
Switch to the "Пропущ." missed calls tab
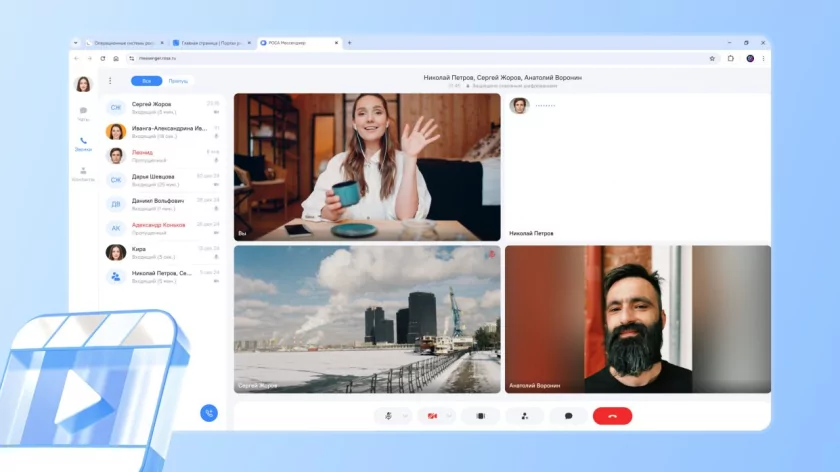[178, 81]
